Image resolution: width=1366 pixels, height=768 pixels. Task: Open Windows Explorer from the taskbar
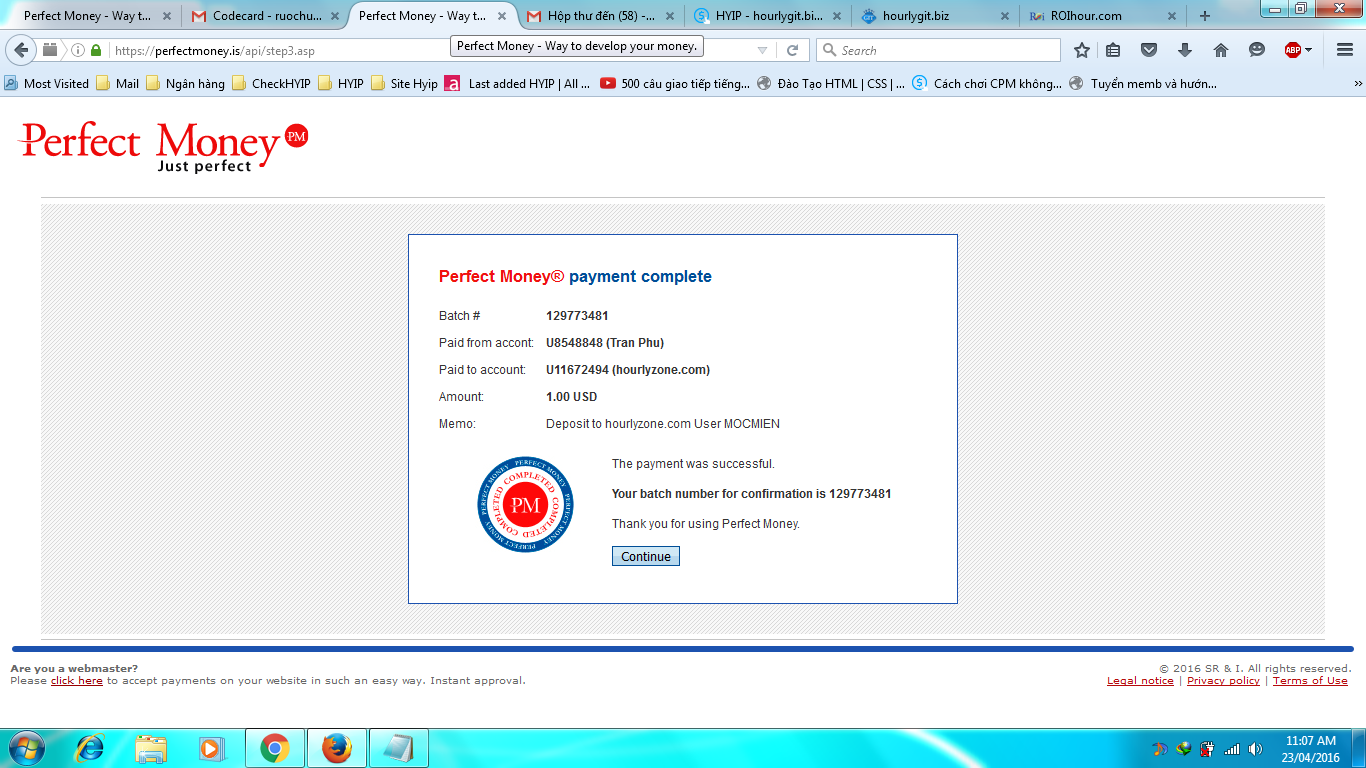coord(151,748)
